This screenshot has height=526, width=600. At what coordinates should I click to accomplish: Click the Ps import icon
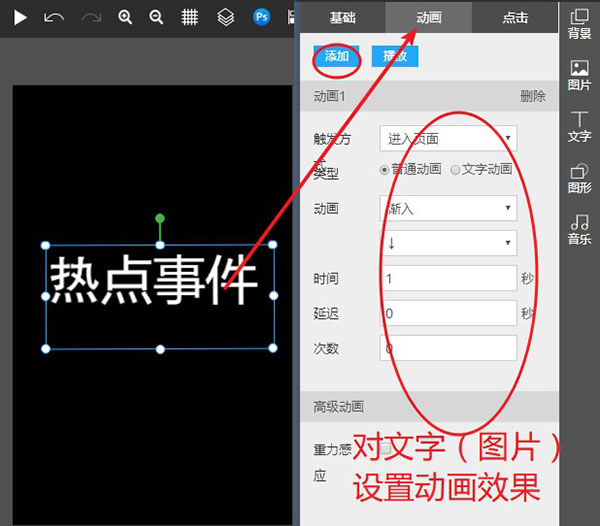tap(261, 17)
